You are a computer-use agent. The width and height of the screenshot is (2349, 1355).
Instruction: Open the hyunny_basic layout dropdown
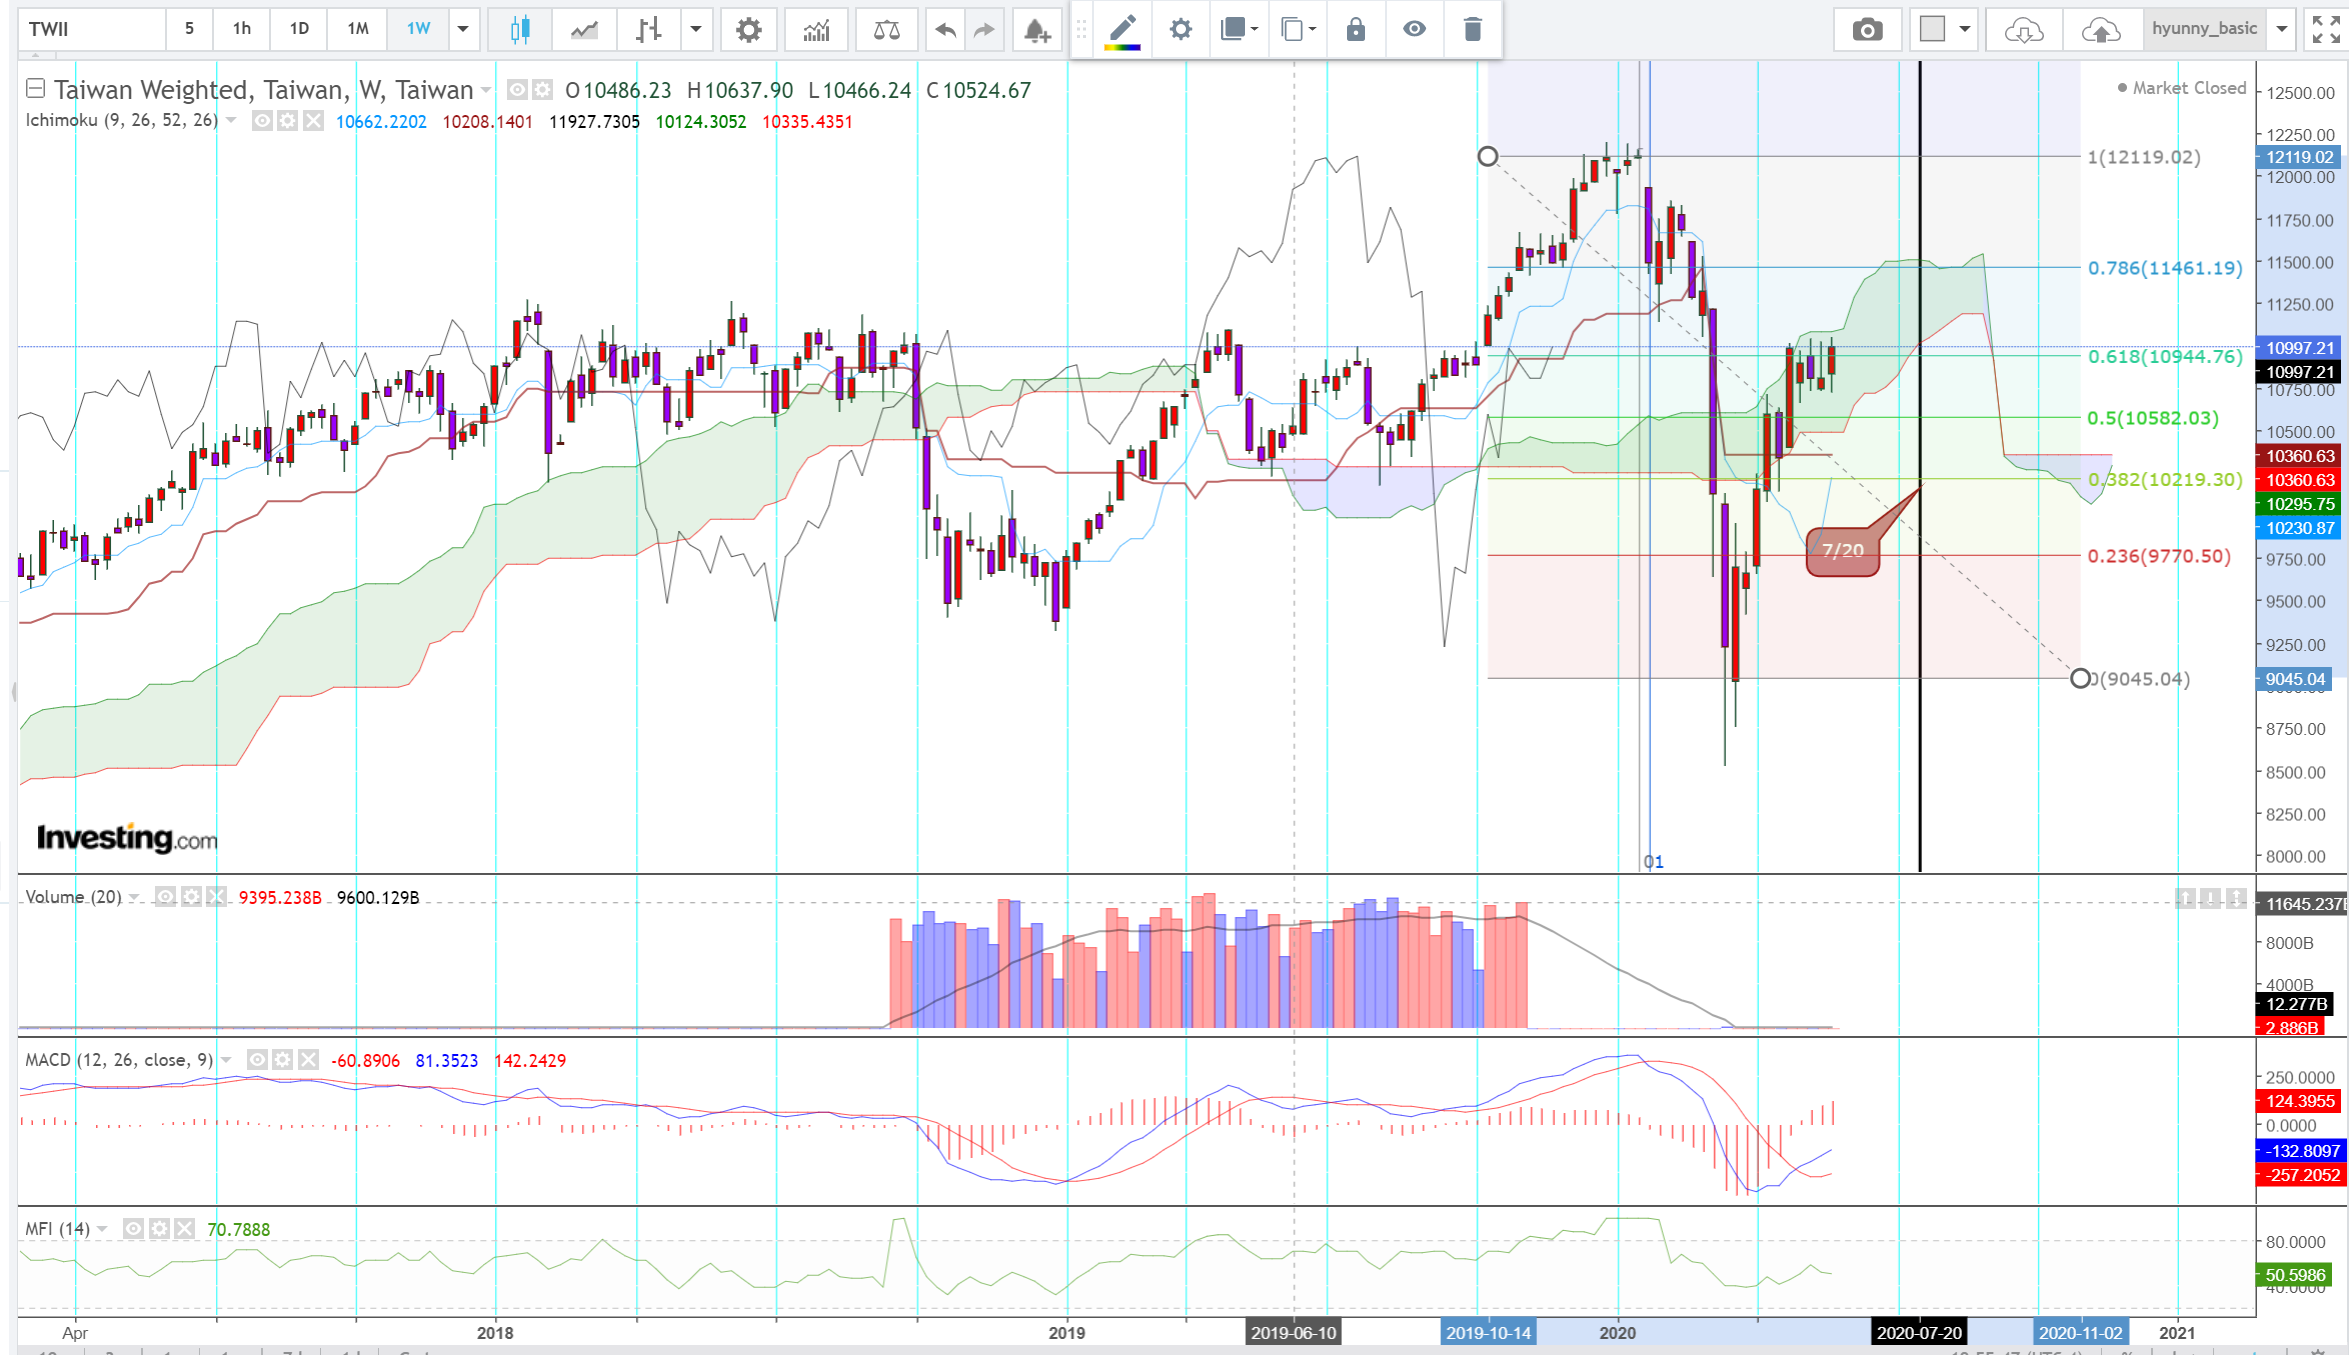click(2282, 29)
